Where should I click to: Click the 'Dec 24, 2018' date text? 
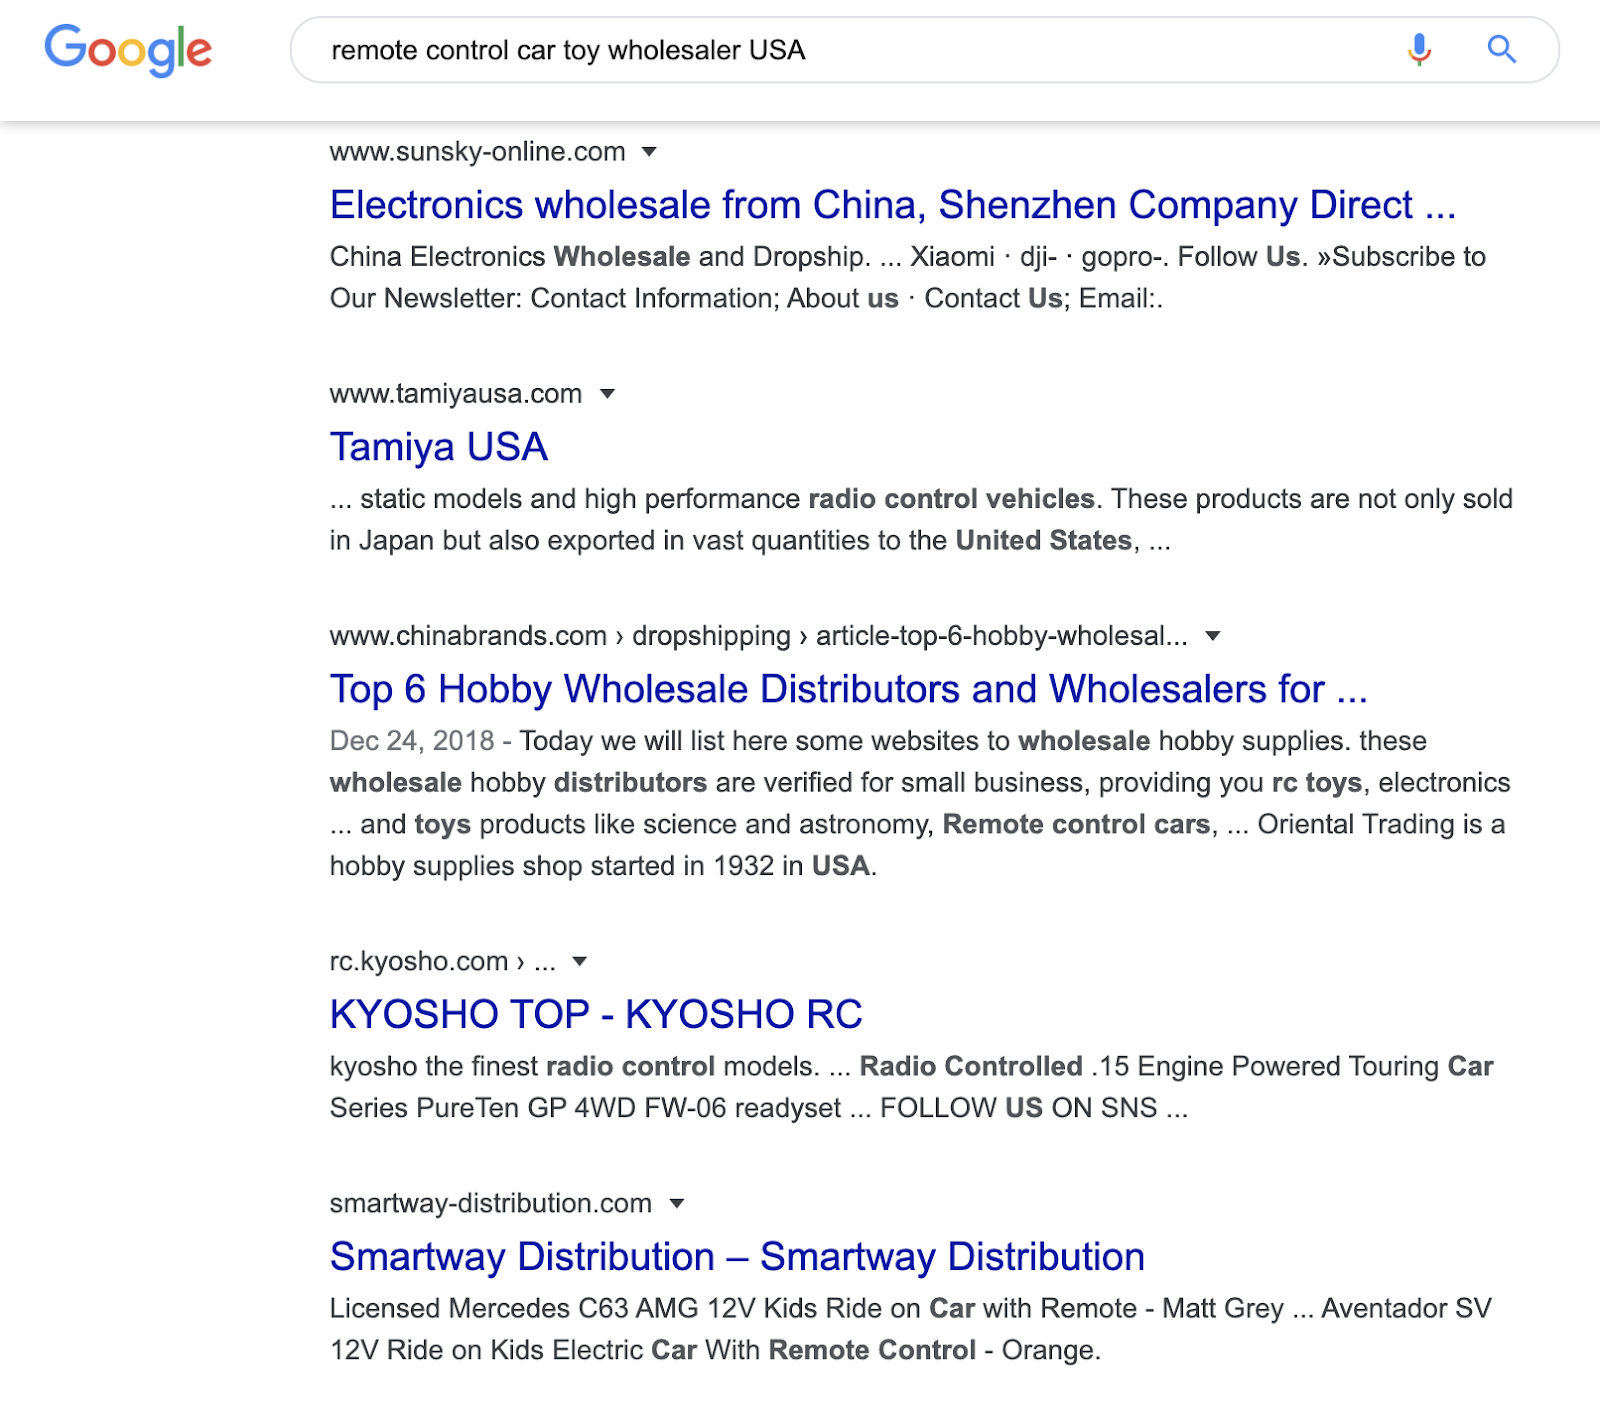click(x=412, y=741)
